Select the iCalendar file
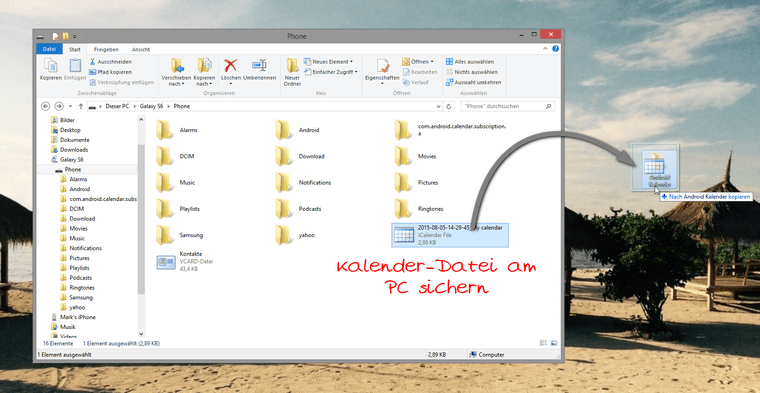The image size is (760, 393). coord(450,235)
